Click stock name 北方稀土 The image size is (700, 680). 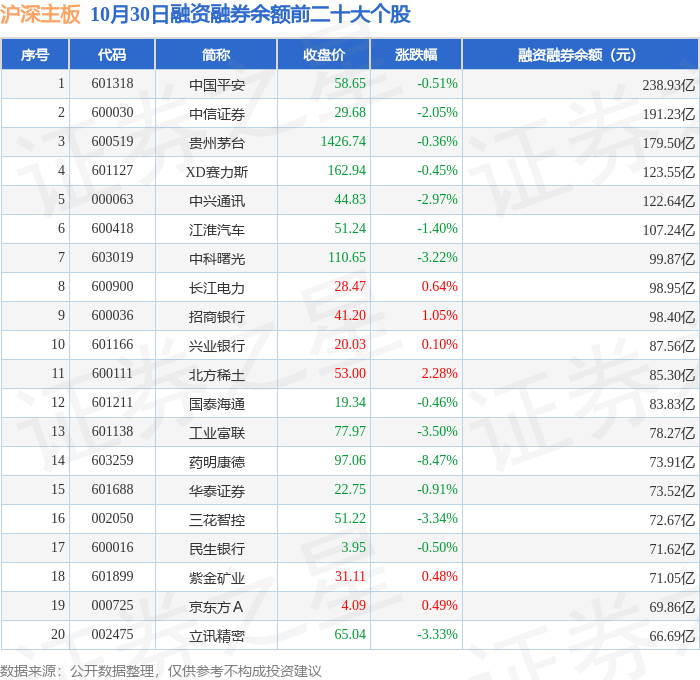(x=217, y=375)
